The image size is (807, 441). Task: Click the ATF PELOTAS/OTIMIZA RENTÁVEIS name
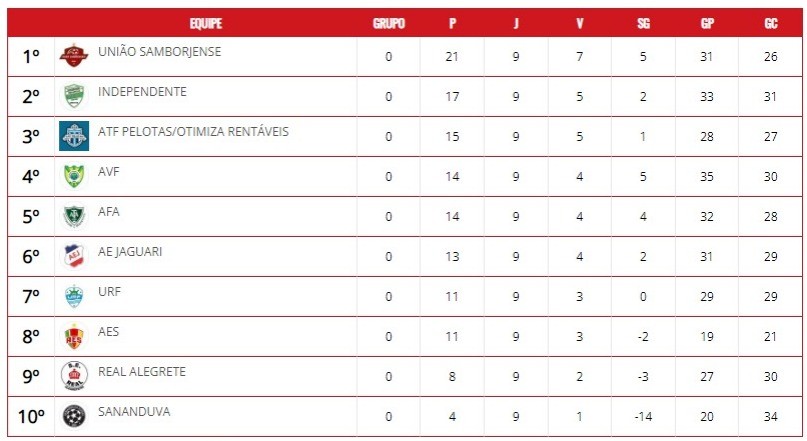point(193,132)
